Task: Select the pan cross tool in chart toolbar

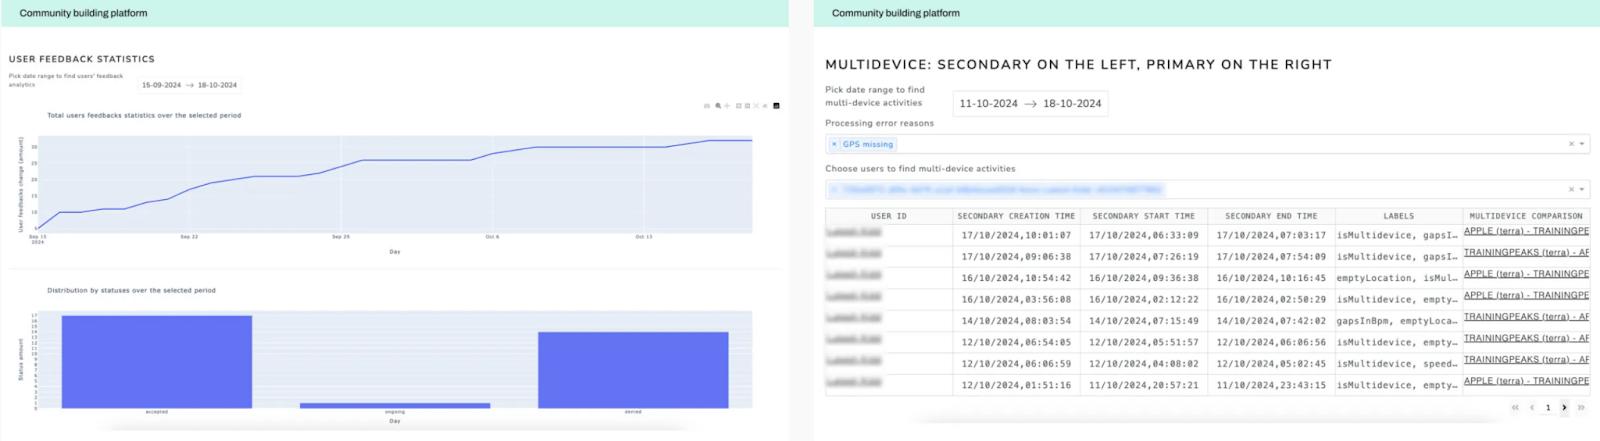Action: pyautogui.click(x=727, y=106)
